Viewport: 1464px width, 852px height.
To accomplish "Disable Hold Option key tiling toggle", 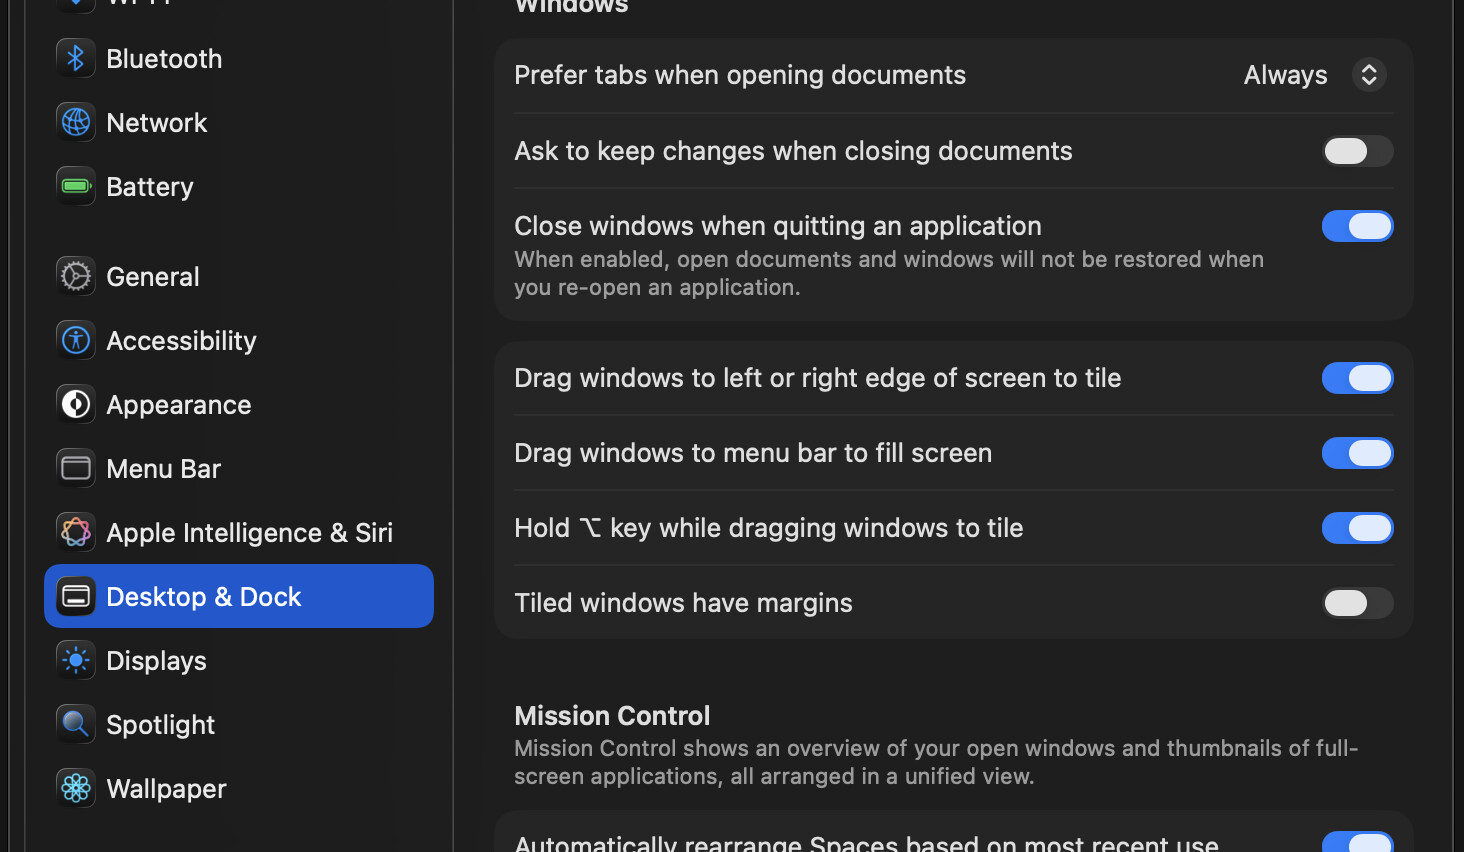I will 1357,528.
